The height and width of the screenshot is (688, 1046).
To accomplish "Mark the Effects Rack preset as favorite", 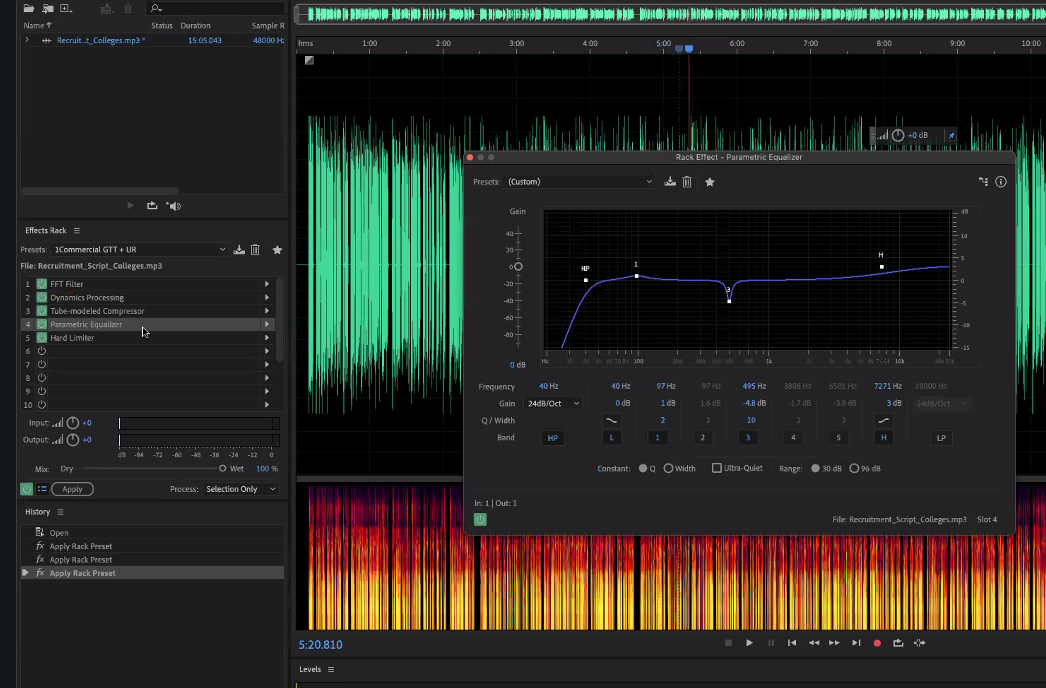I will tap(277, 250).
